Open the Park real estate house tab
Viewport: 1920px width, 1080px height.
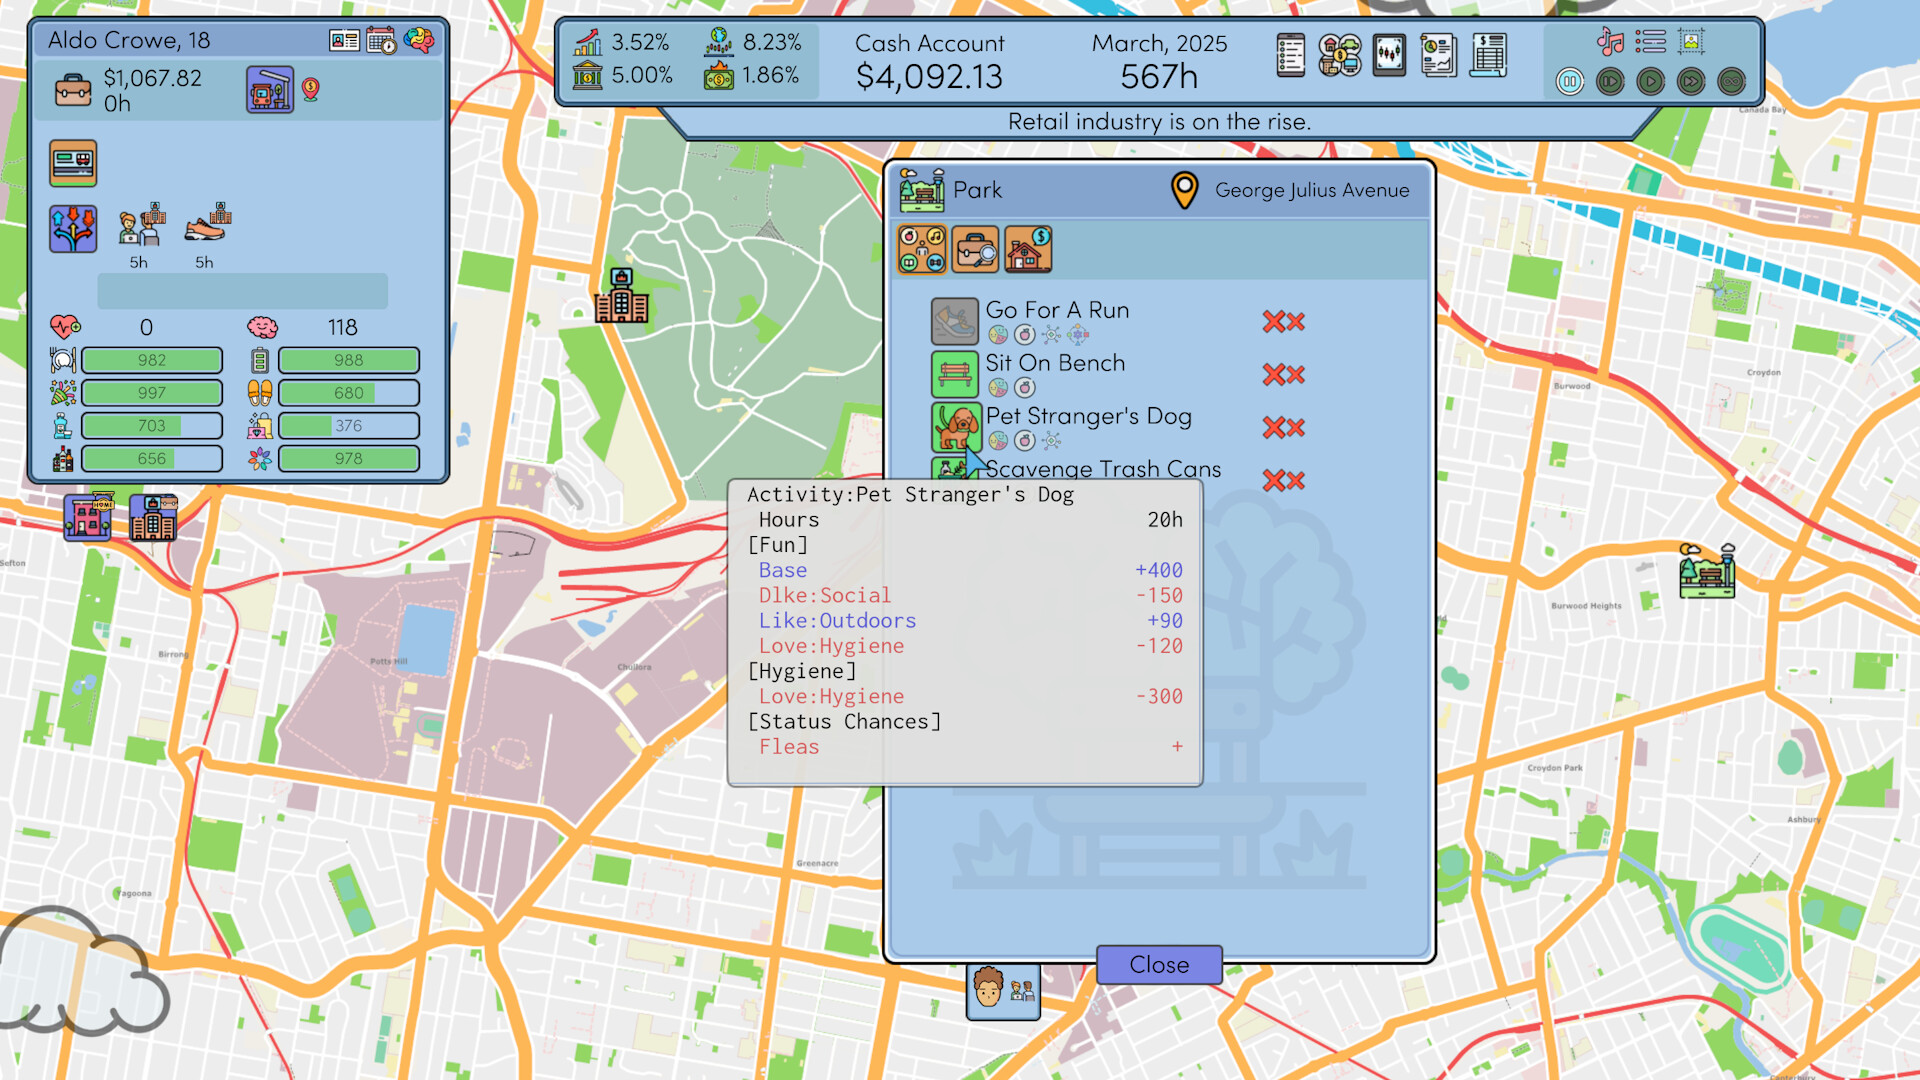click(1028, 249)
